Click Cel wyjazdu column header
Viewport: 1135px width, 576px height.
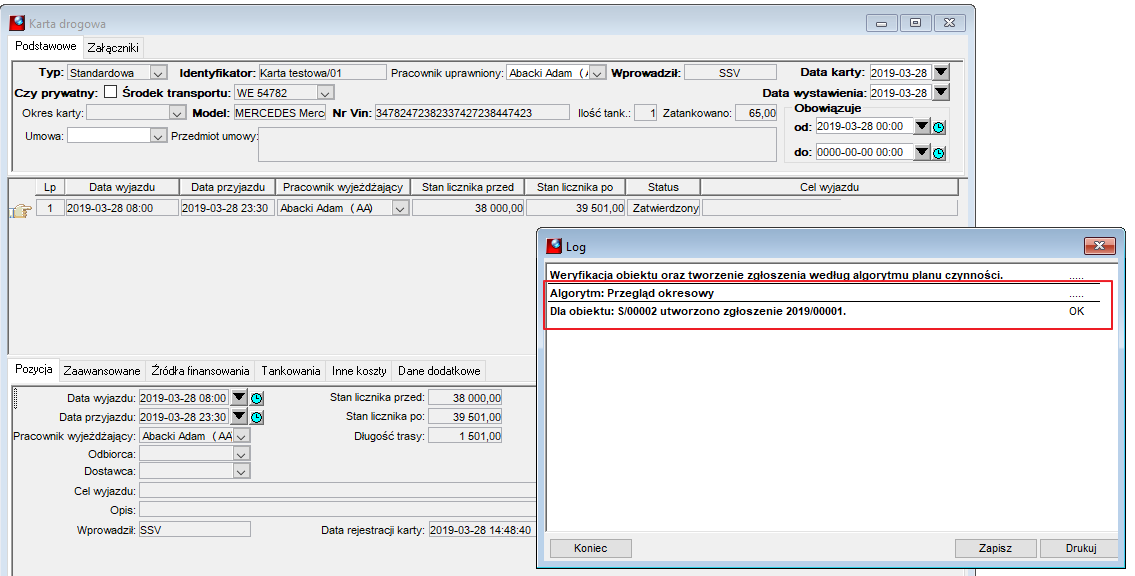[830, 187]
